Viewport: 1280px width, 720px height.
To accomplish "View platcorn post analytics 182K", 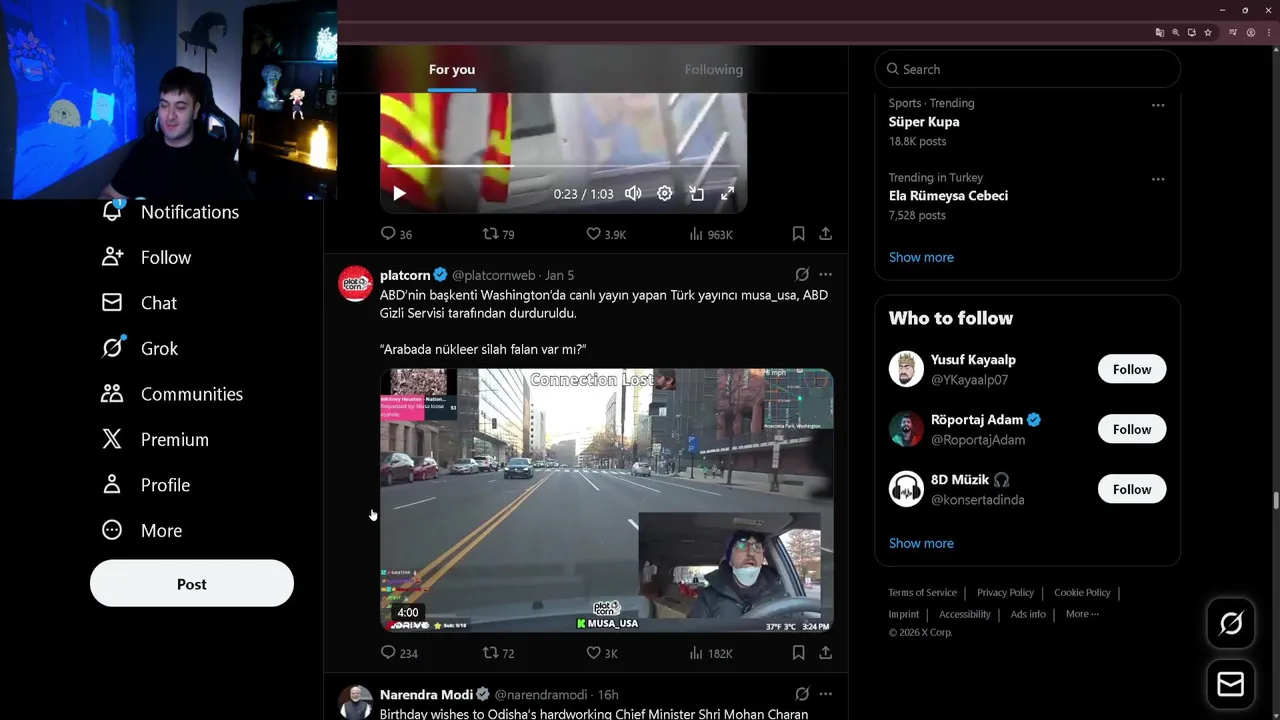I will tap(711, 653).
